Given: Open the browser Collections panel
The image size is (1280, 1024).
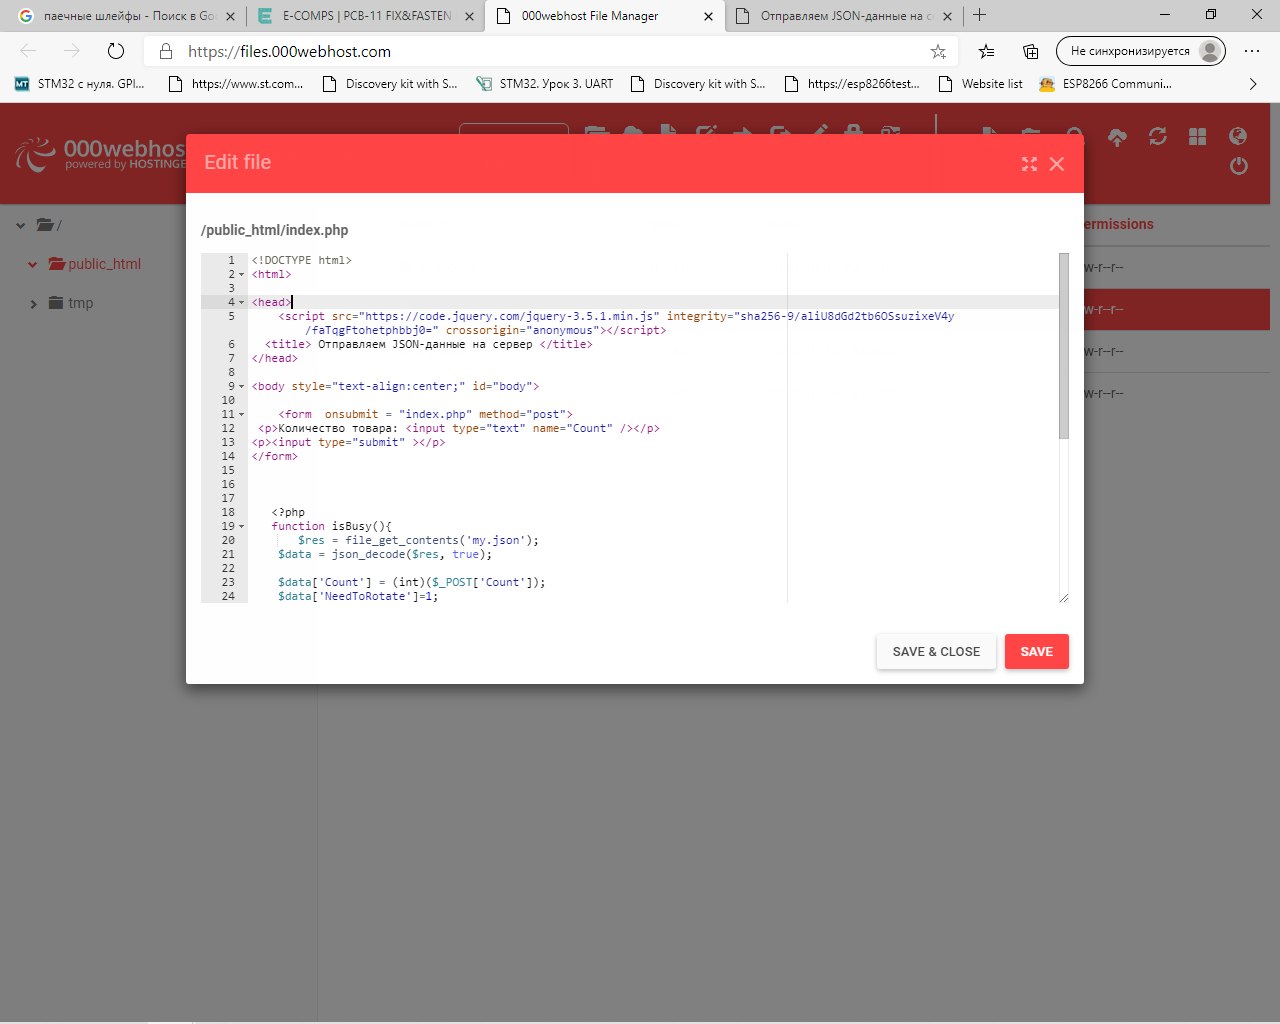Looking at the screenshot, I should [x=1031, y=51].
